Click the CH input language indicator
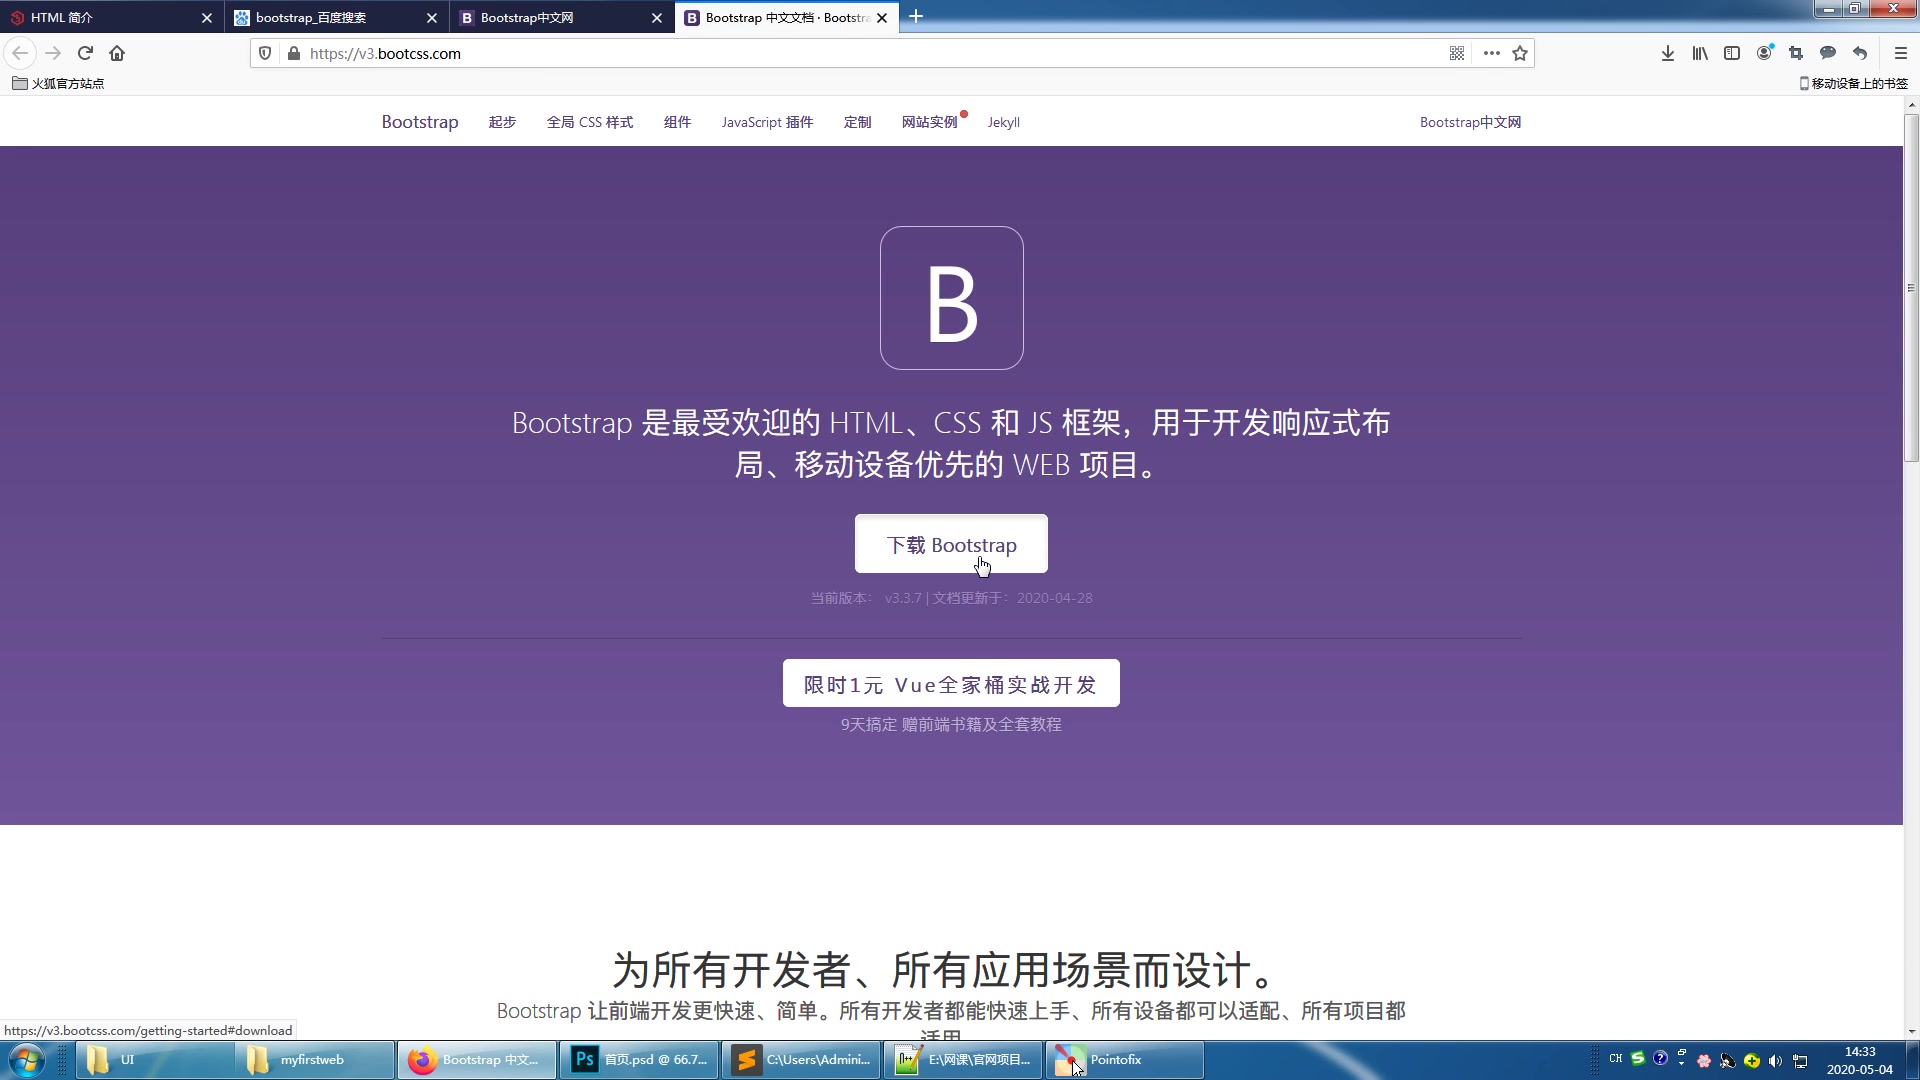Screen dimensions: 1920x1080 [x=1616, y=1058]
